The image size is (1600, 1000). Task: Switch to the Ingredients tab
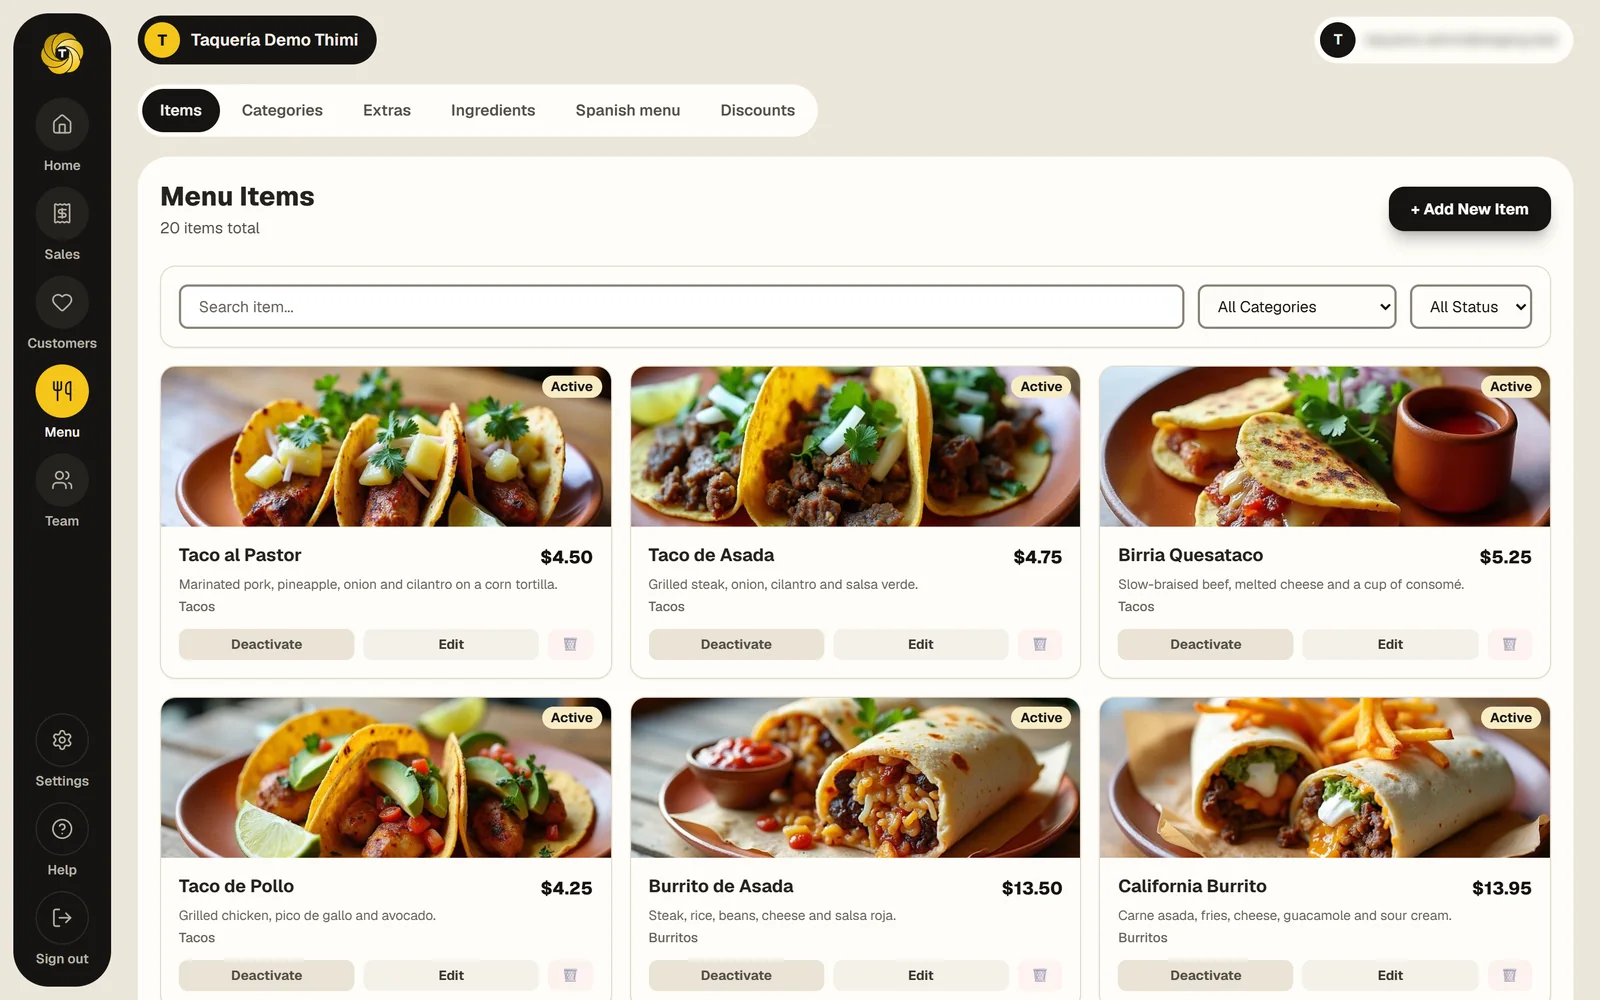[x=493, y=110]
